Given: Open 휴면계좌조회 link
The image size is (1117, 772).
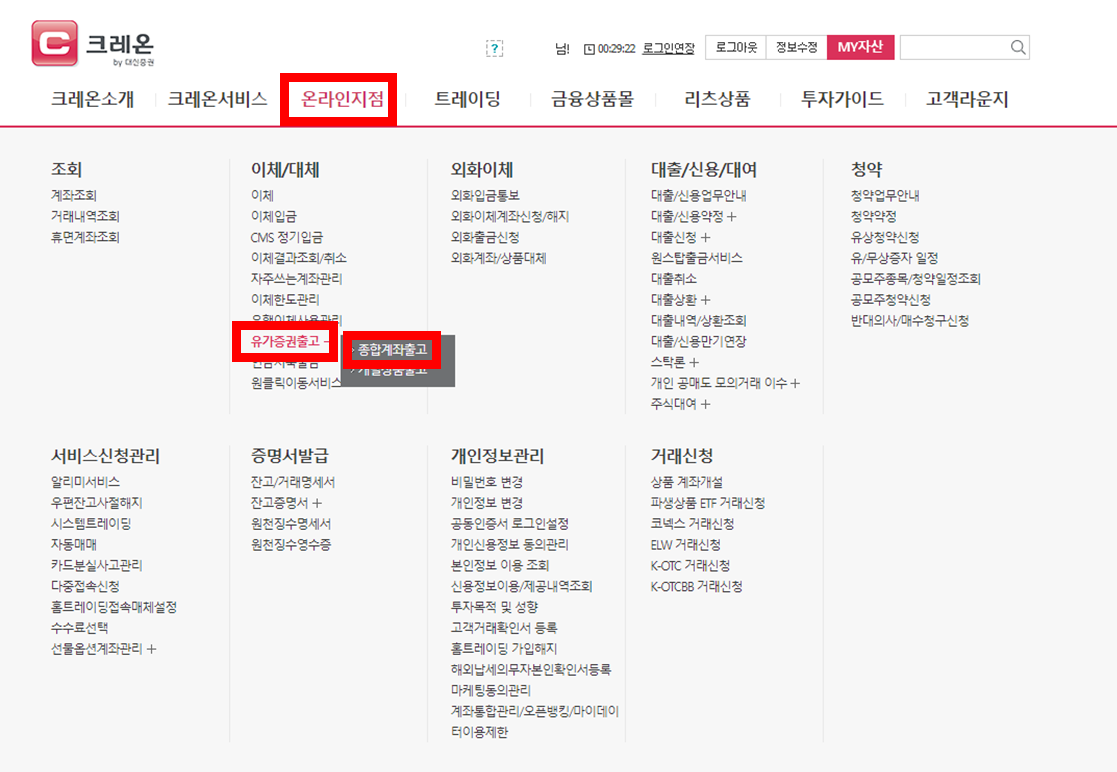Looking at the screenshot, I should tap(85, 237).
